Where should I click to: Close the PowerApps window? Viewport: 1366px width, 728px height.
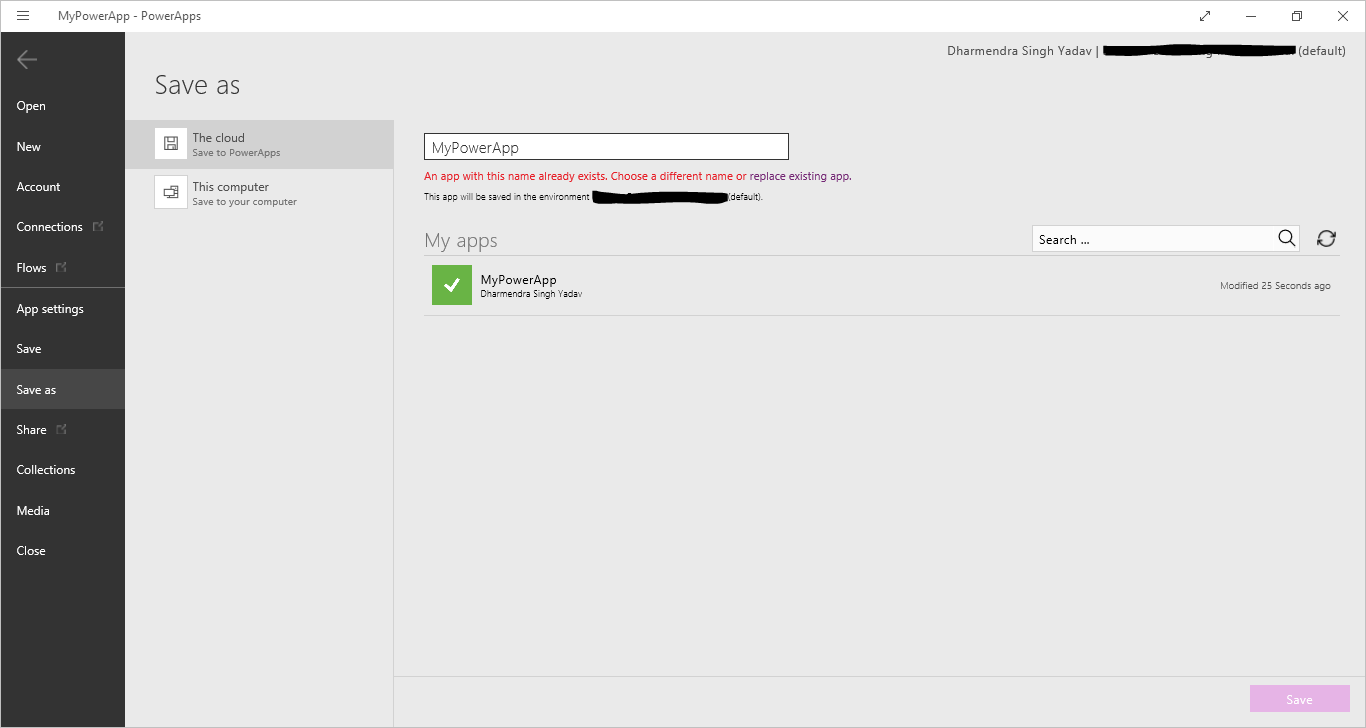(1343, 16)
